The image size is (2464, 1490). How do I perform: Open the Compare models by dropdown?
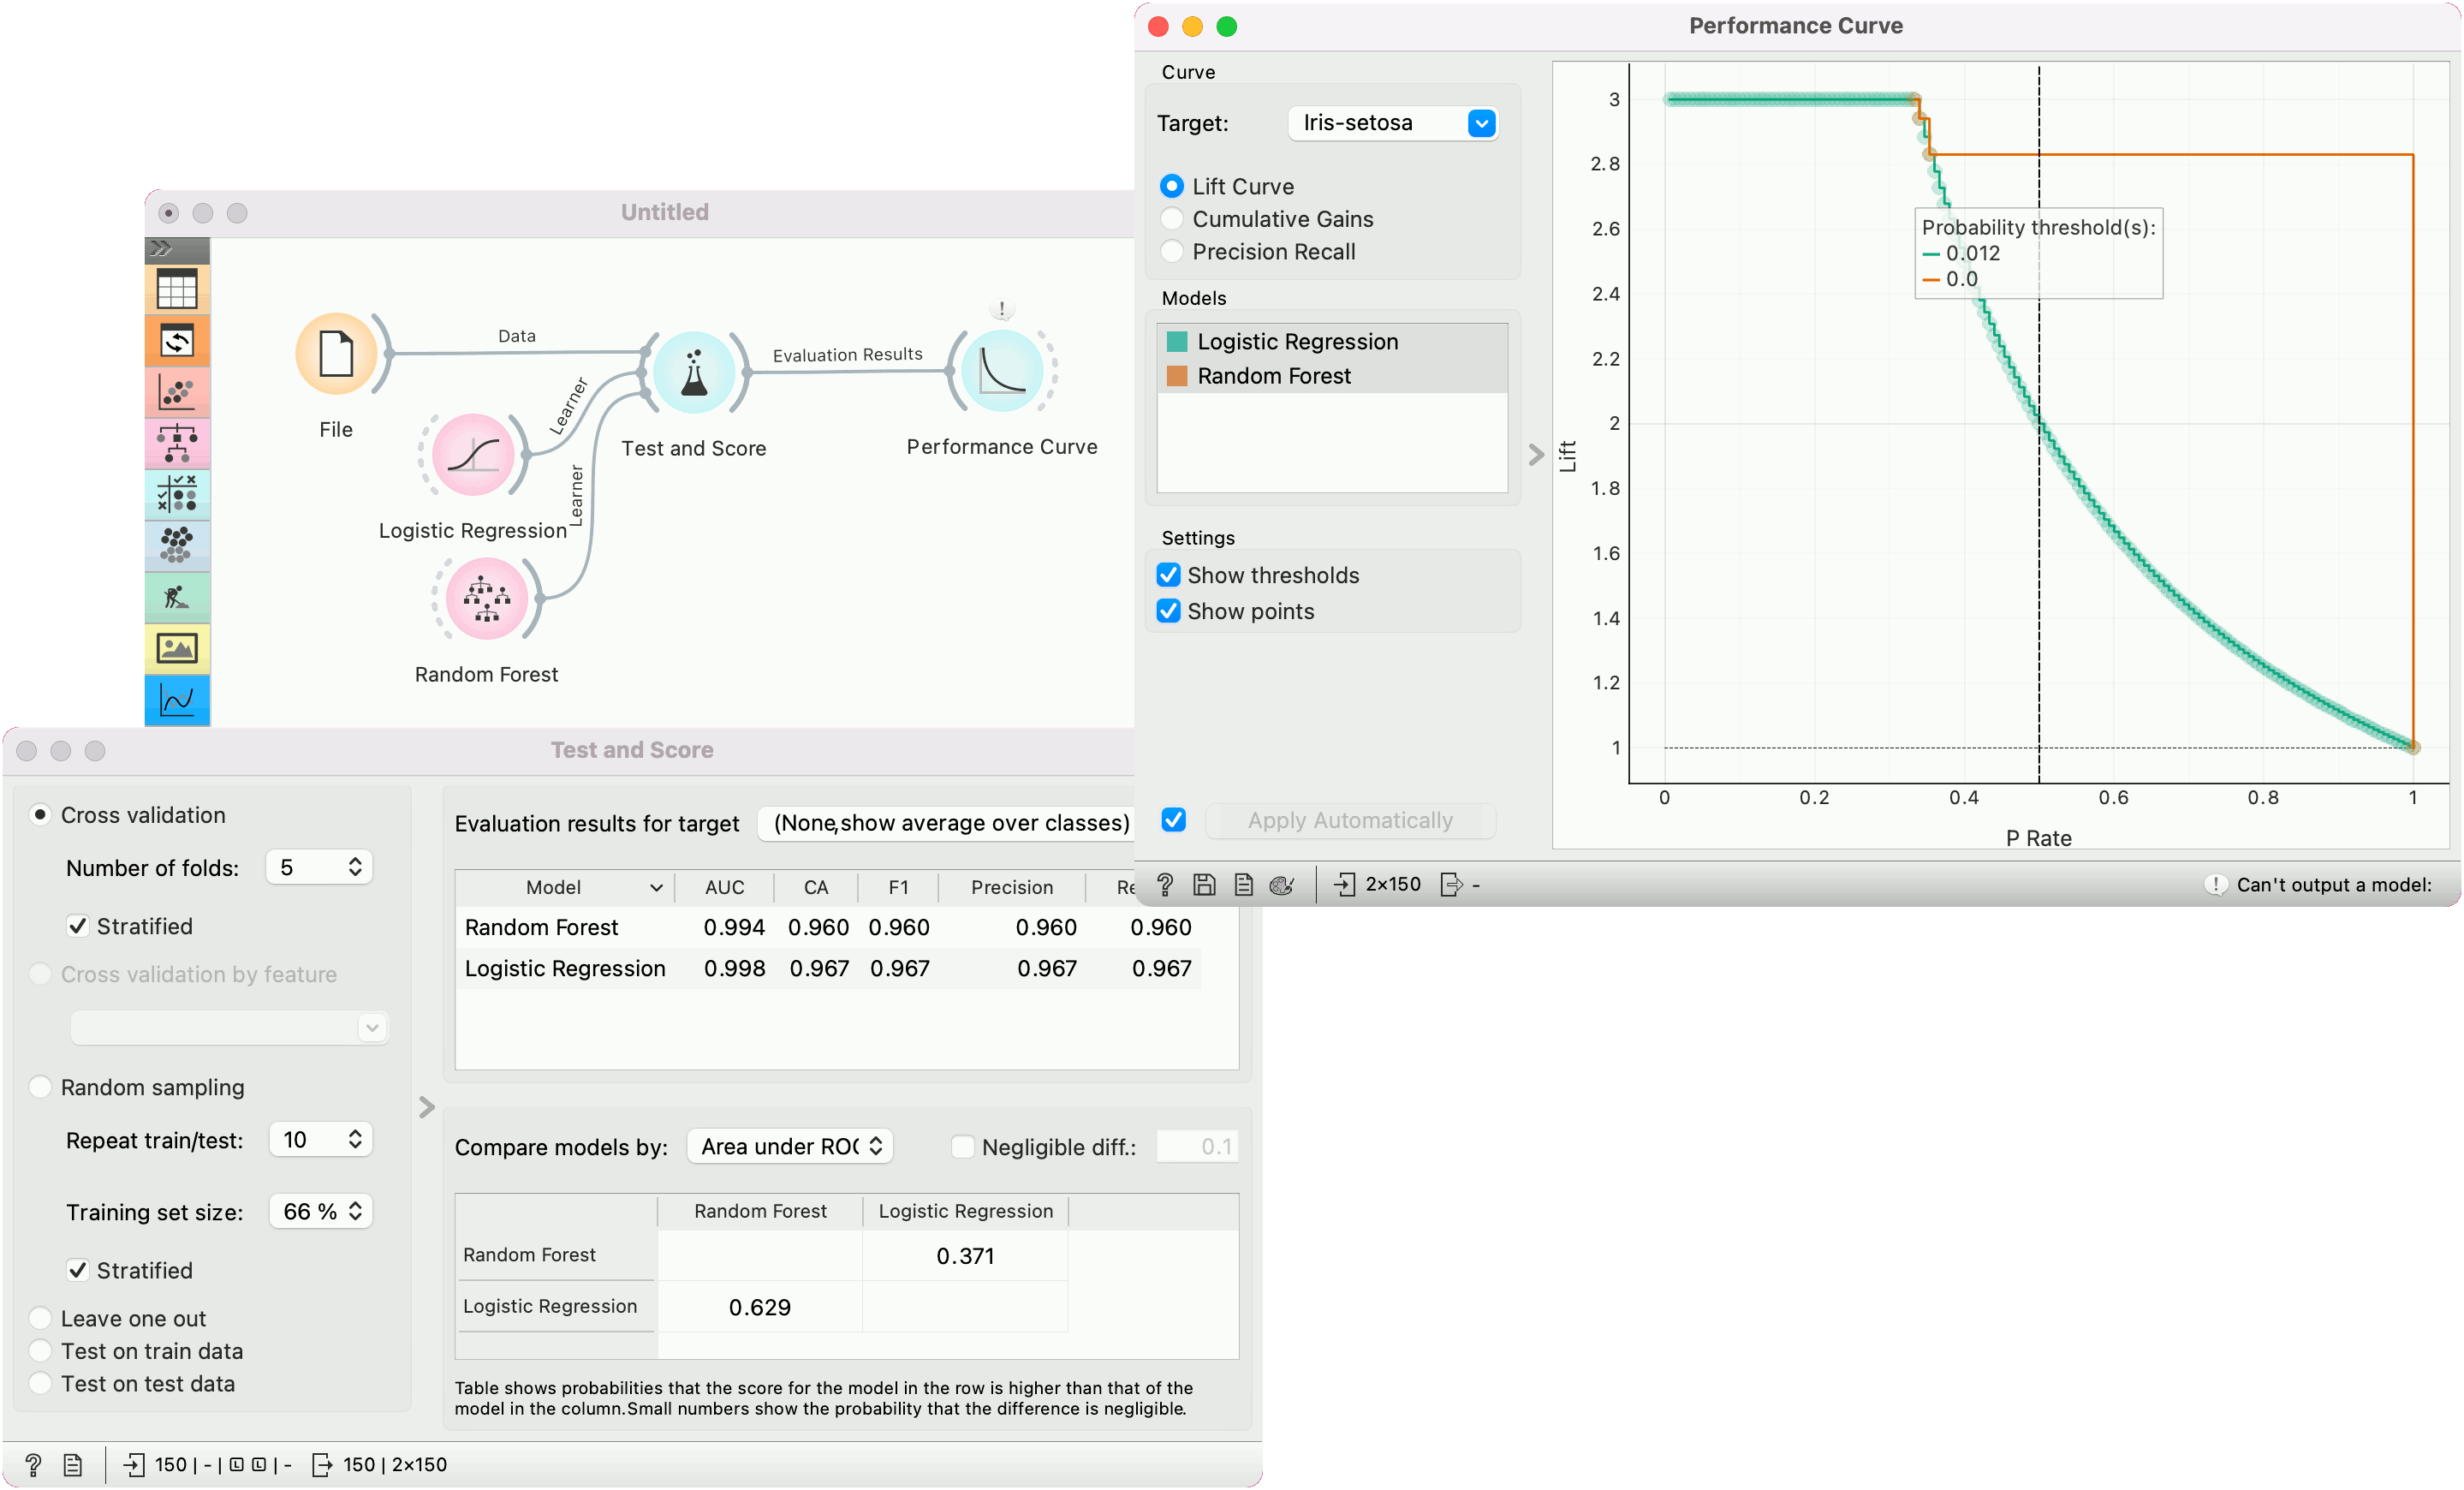(789, 1146)
